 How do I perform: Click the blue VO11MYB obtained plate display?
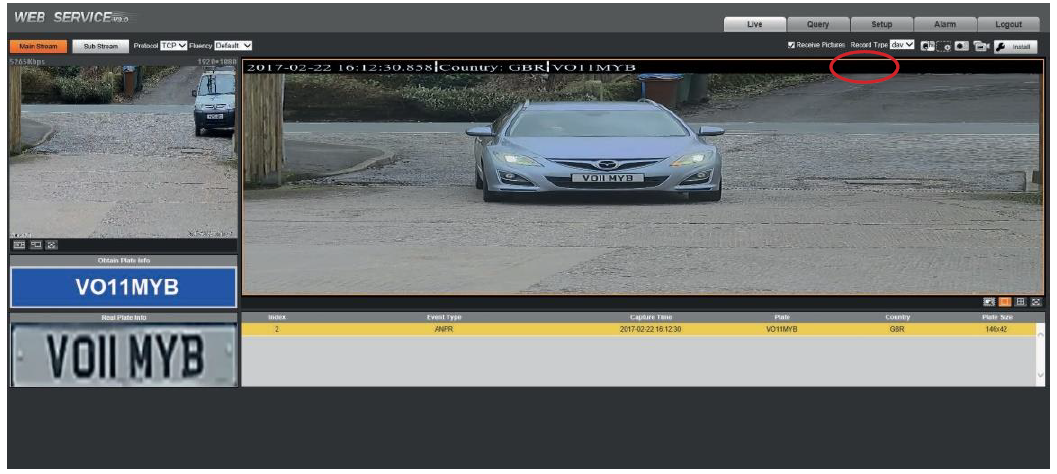click(x=123, y=287)
